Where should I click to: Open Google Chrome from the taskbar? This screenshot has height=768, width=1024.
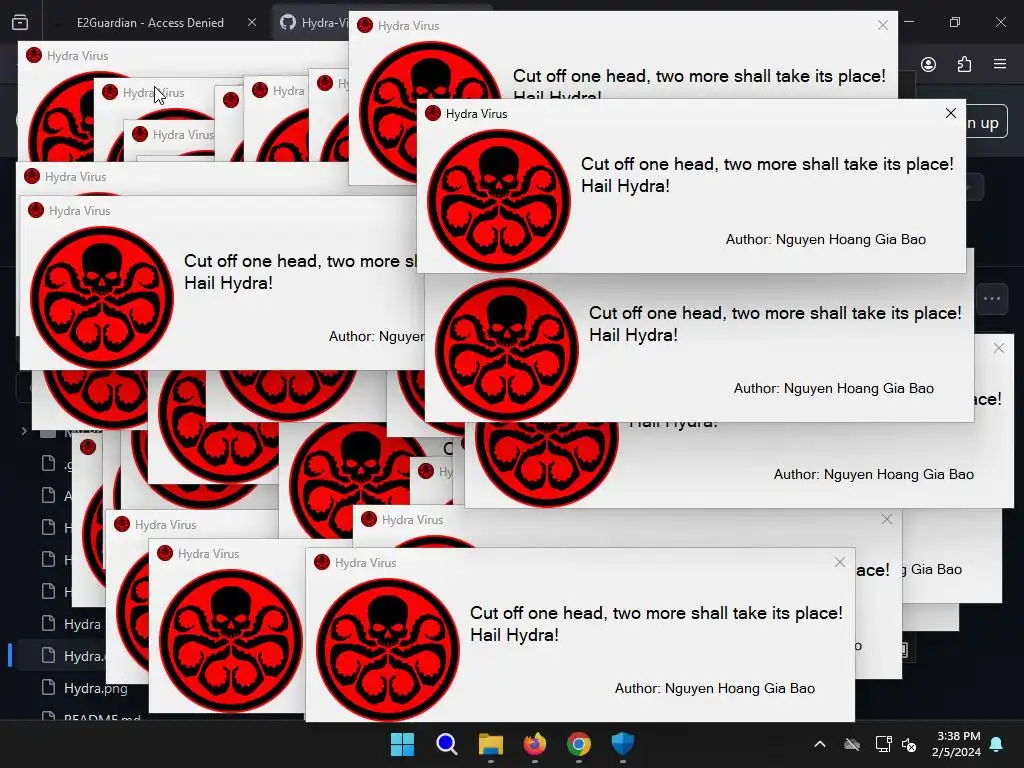pos(579,744)
